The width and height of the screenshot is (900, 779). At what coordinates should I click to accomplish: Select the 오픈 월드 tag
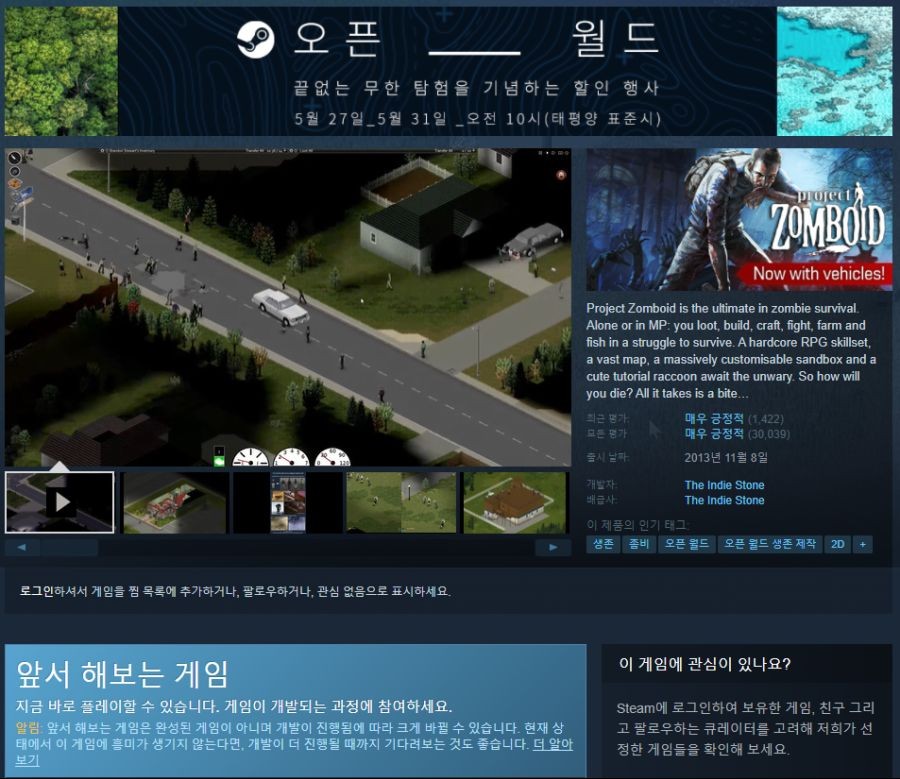coord(686,544)
